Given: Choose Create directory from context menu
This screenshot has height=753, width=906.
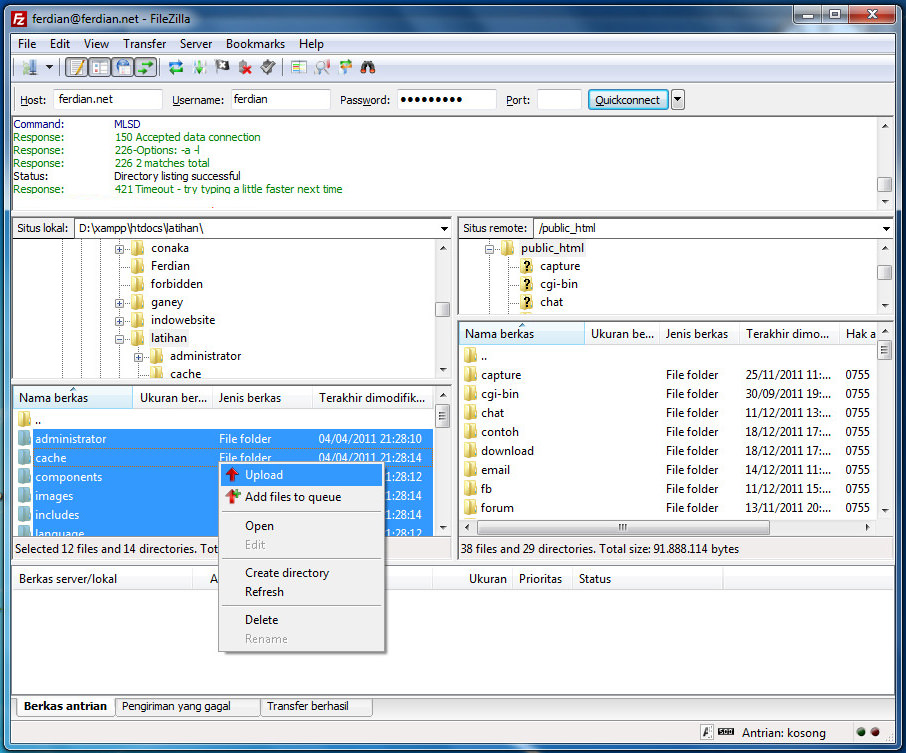Looking at the screenshot, I should pyautogui.click(x=301, y=573).
